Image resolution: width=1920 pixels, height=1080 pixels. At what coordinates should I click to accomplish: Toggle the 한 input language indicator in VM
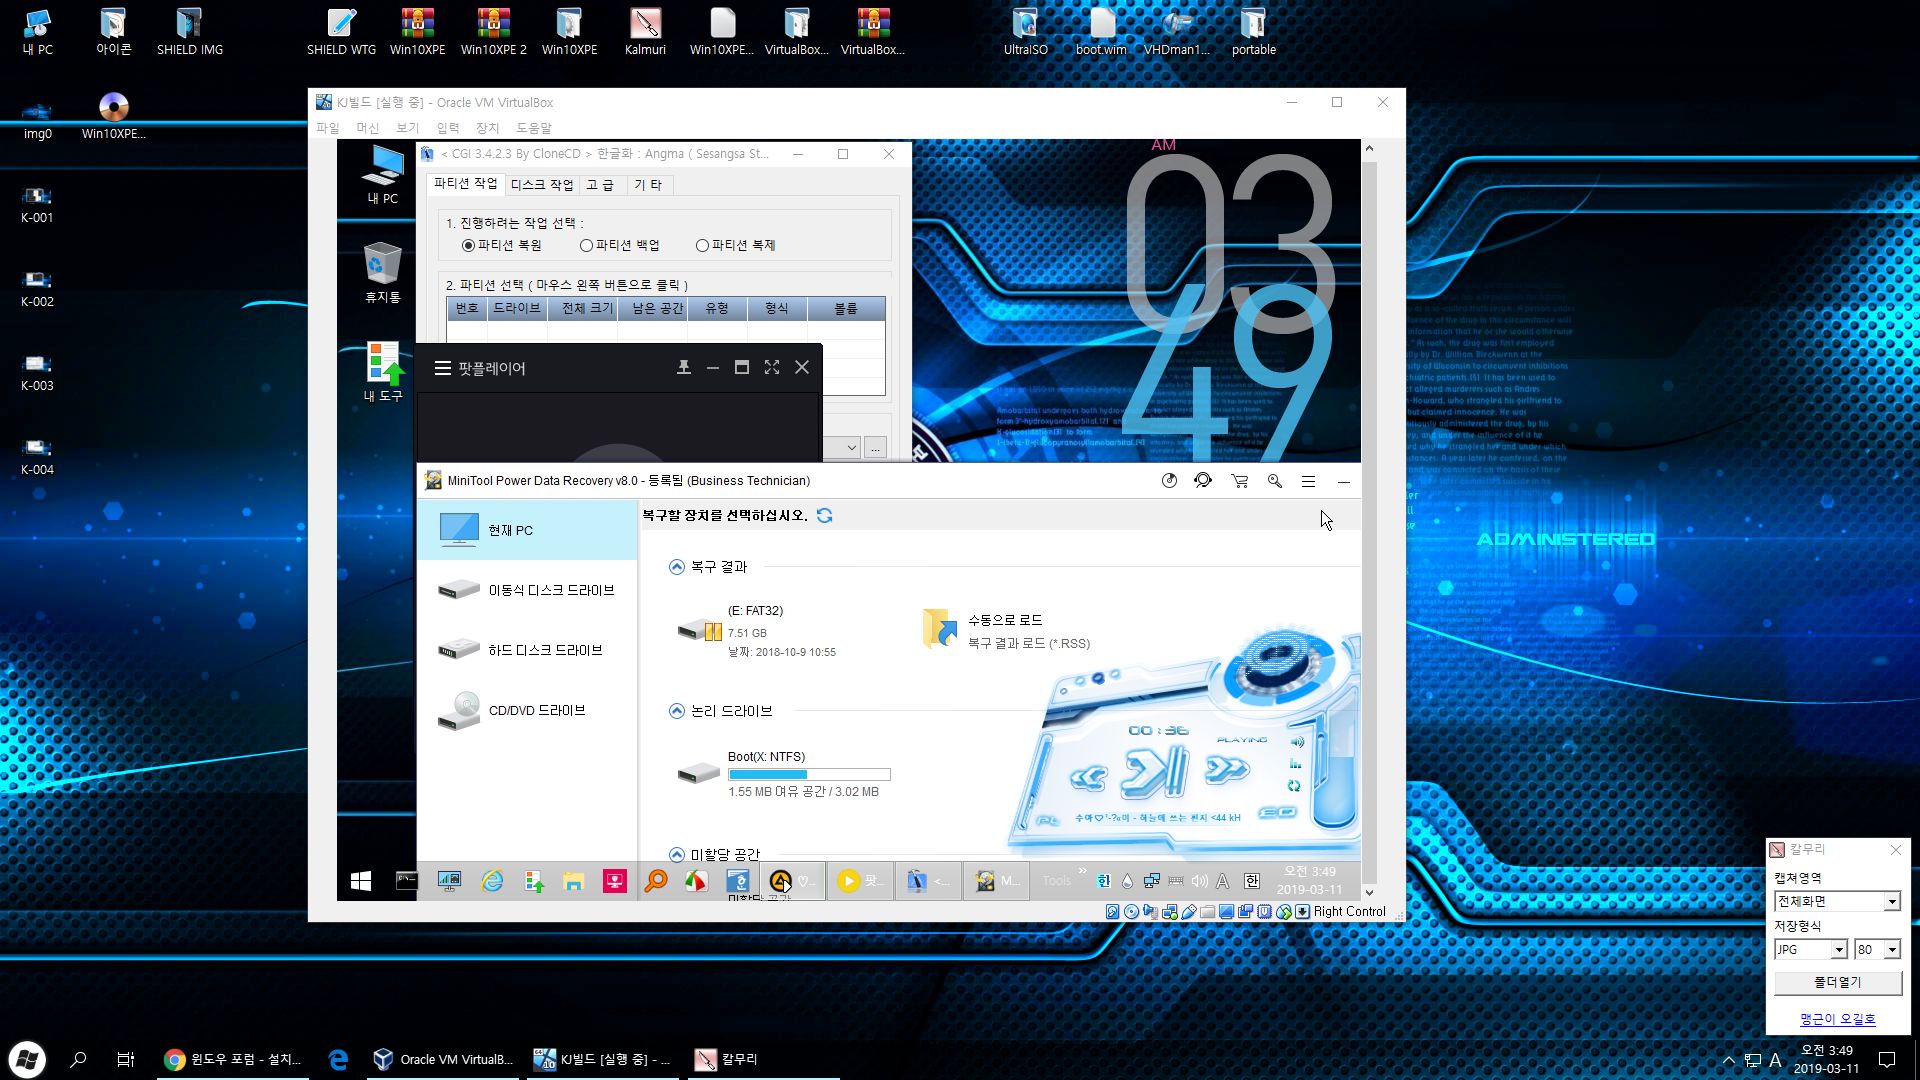coord(1252,881)
